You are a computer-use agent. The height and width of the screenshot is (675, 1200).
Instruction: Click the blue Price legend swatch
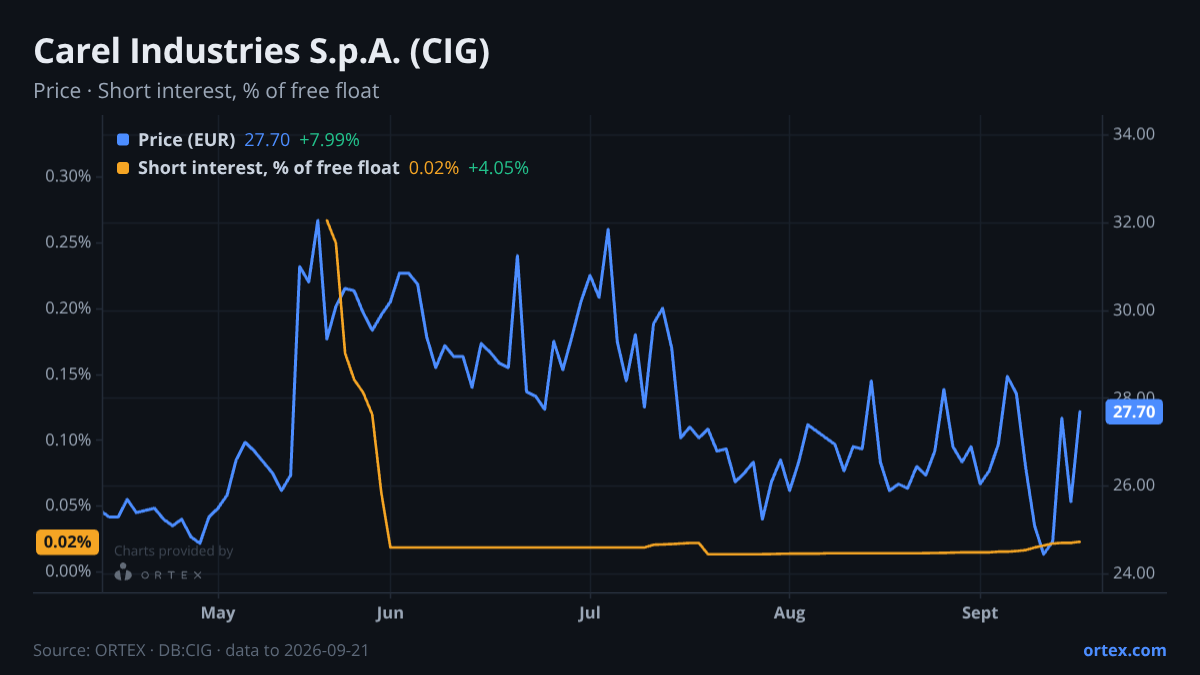pos(123,140)
